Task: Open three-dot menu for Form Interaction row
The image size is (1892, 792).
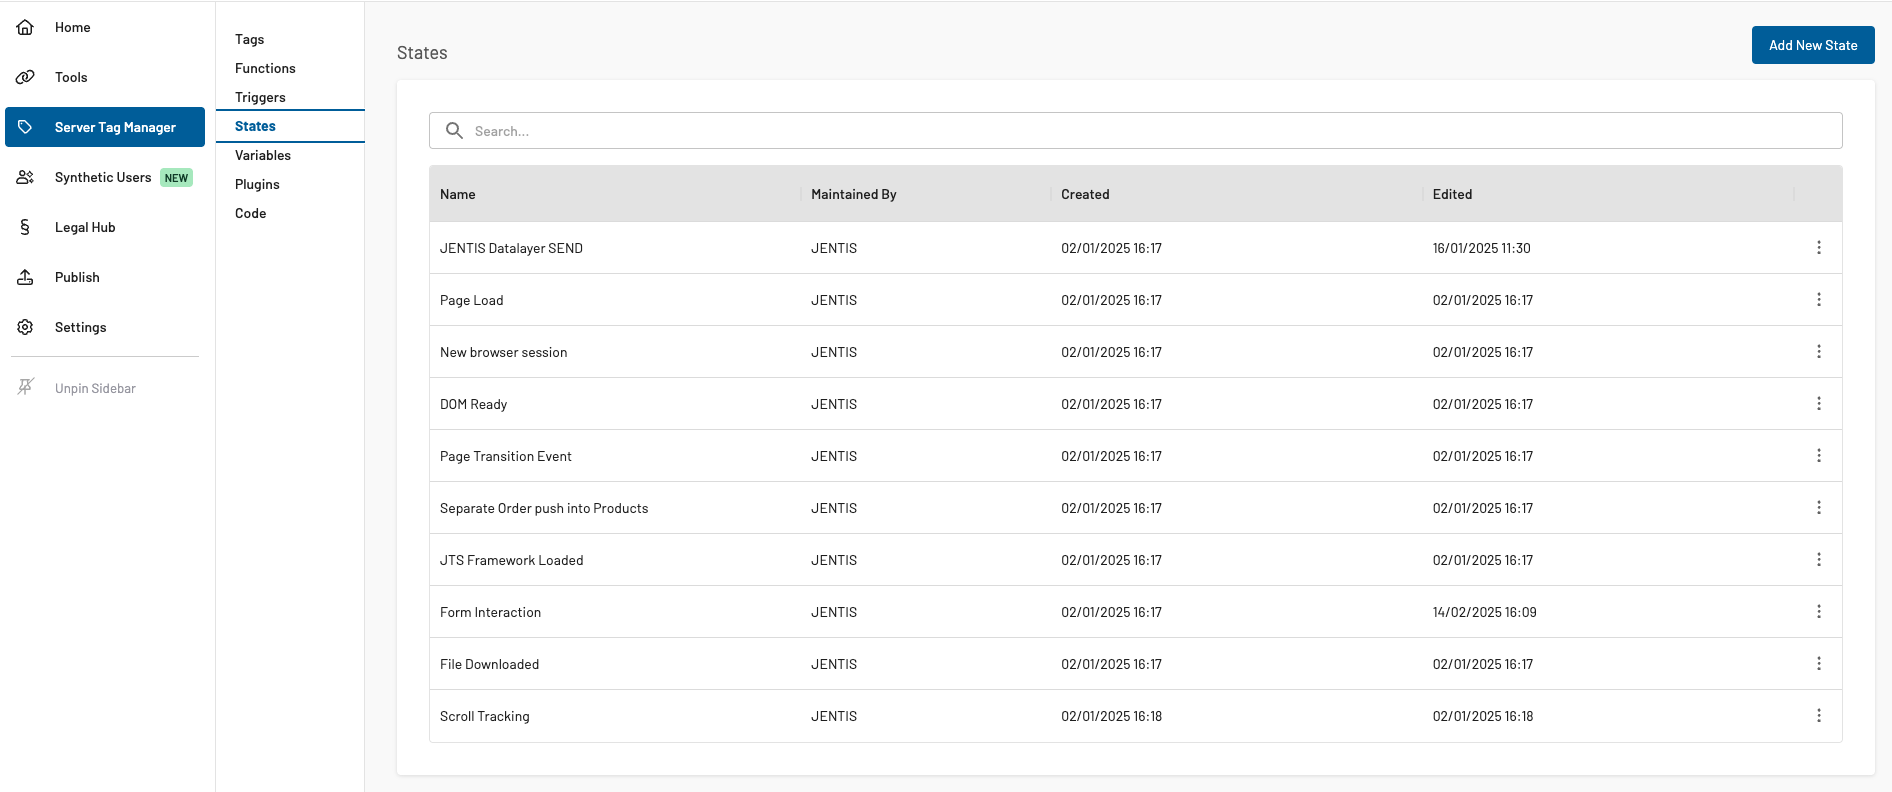Action: point(1818,612)
